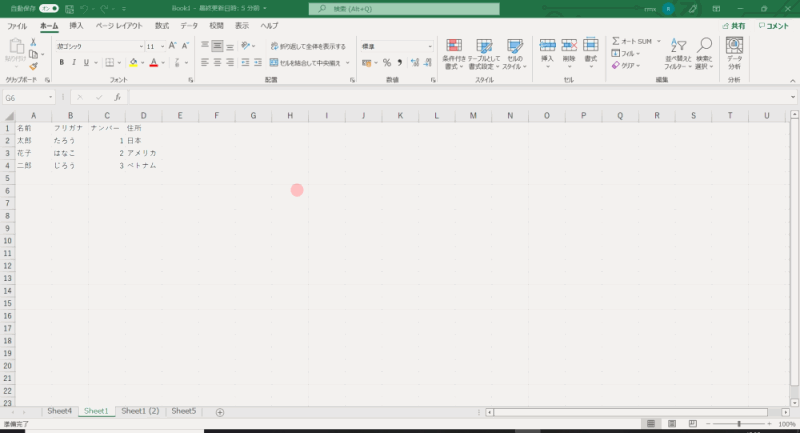Click the data analysis (データ分析) icon
This screenshot has height=433, width=800.
(x=734, y=53)
